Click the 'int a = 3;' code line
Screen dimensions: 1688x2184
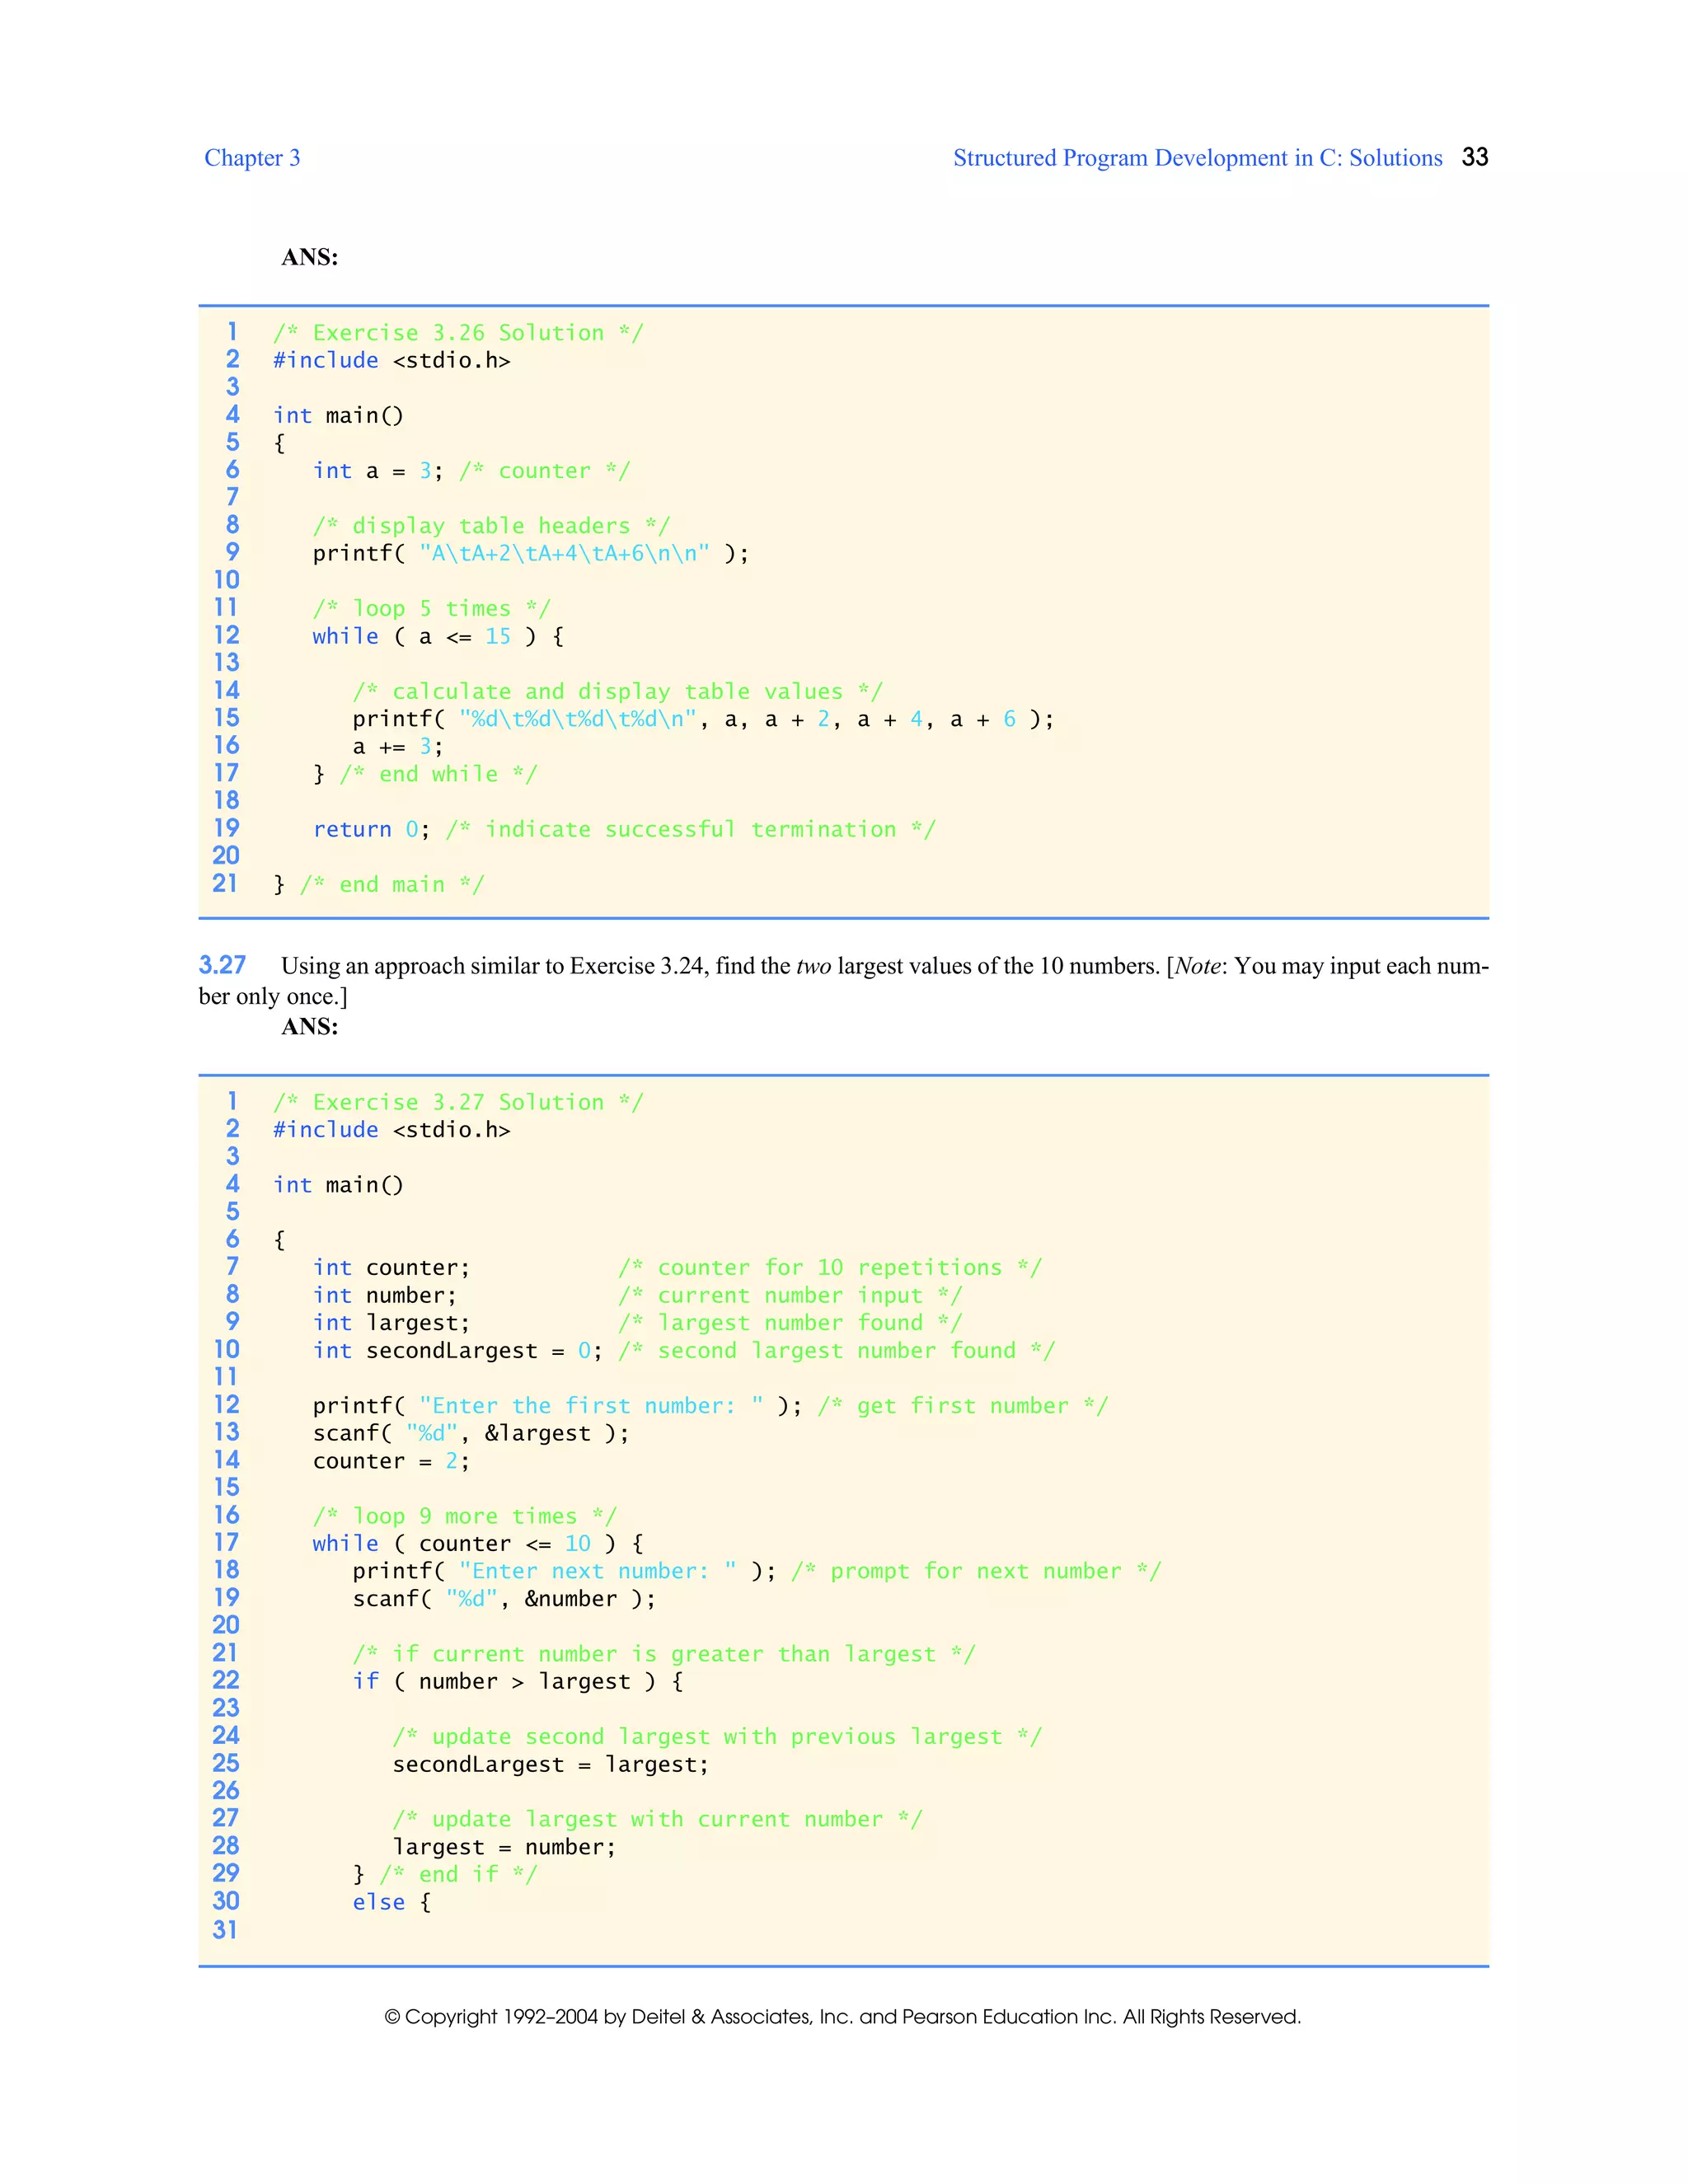[377, 471]
